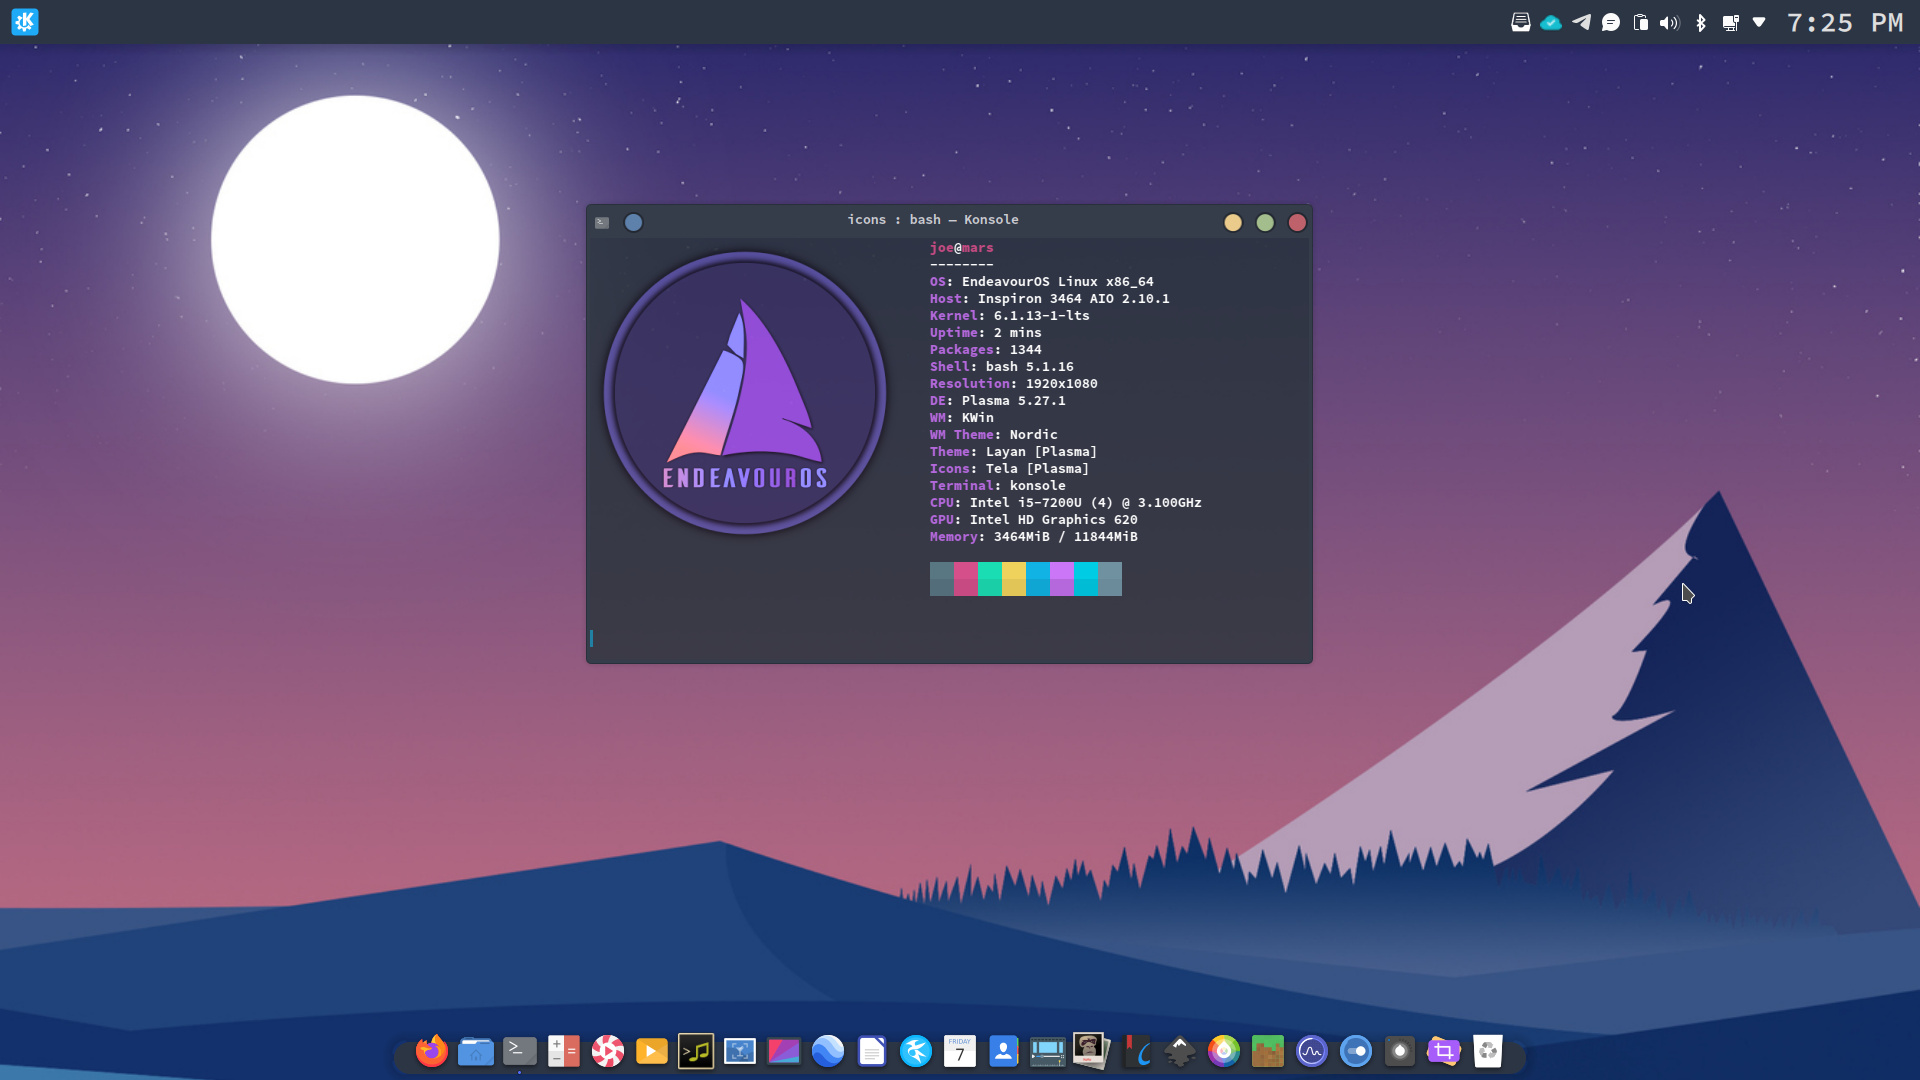Open Konsole window menu icon

[x=602, y=222]
